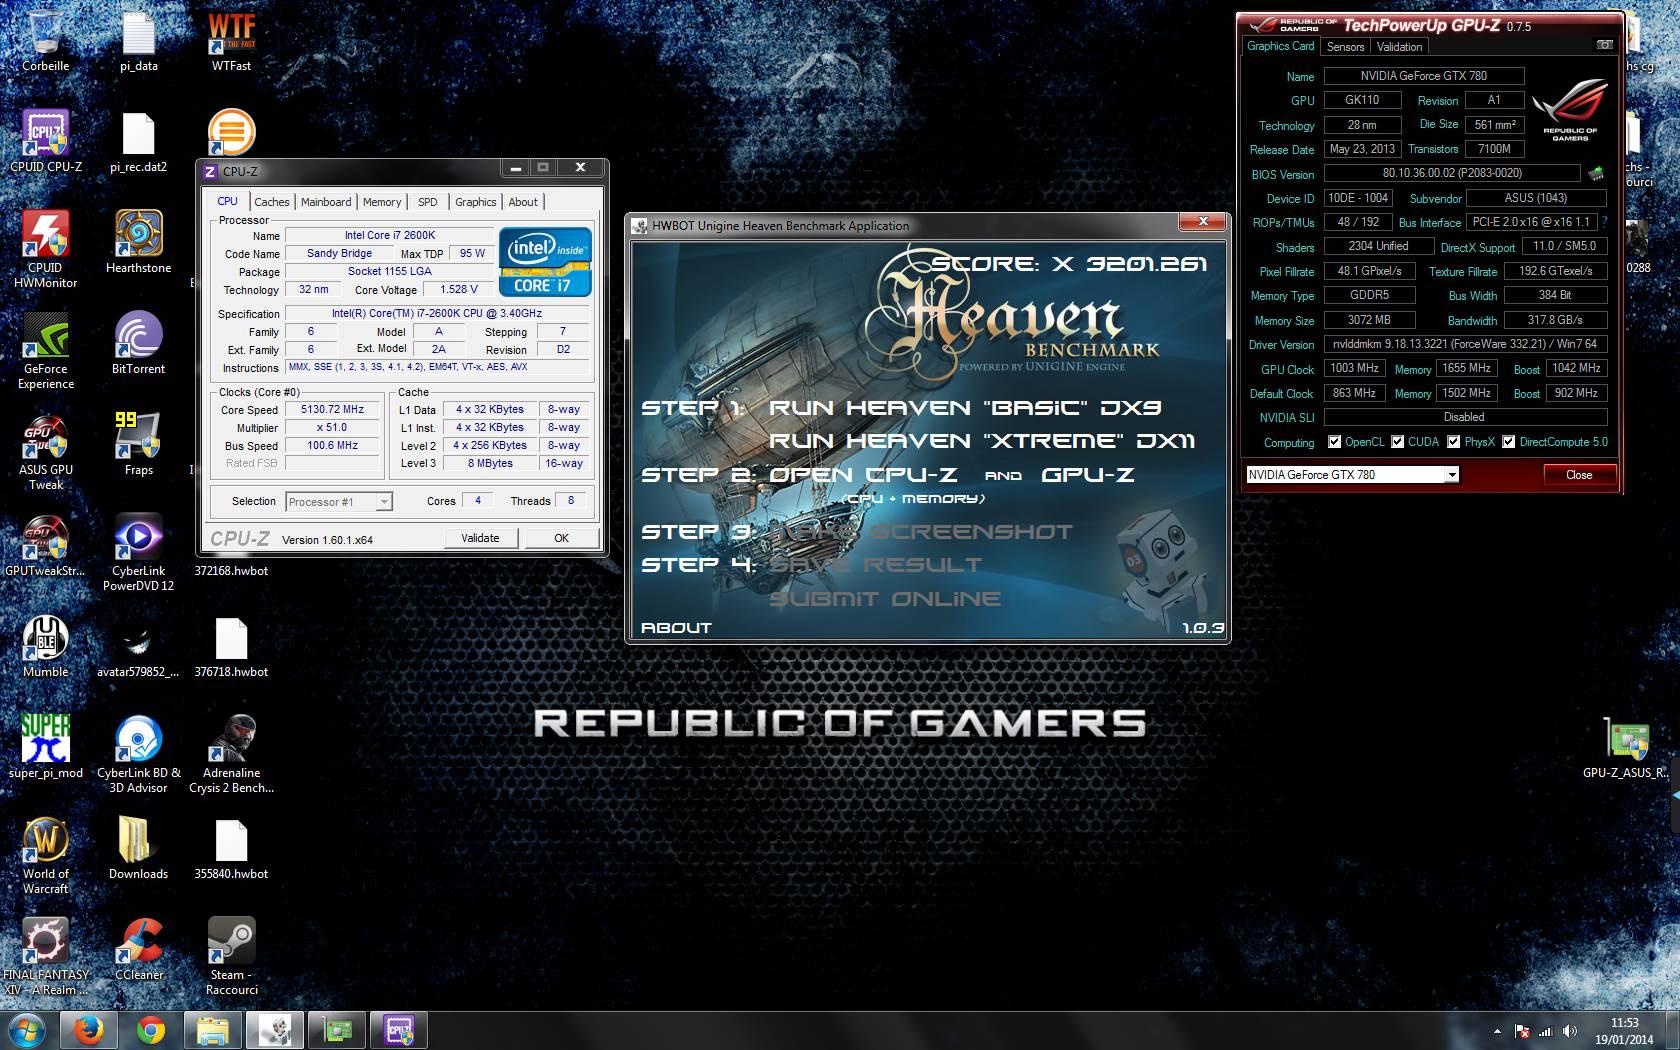
Task: Click Run Heaven Xtreme DX11
Action: tap(982, 441)
